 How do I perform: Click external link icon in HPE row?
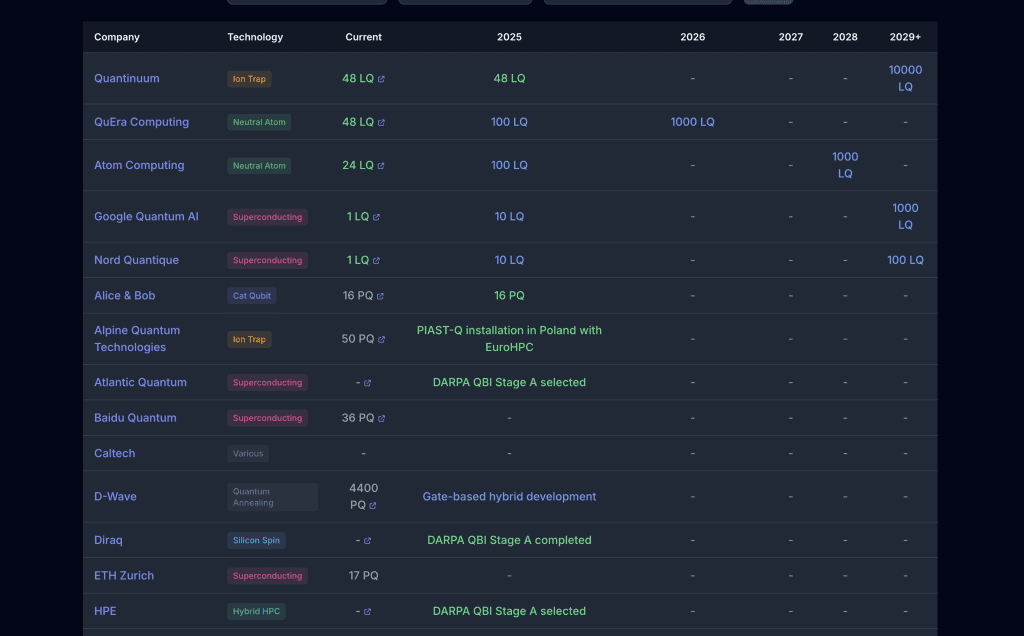point(367,612)
